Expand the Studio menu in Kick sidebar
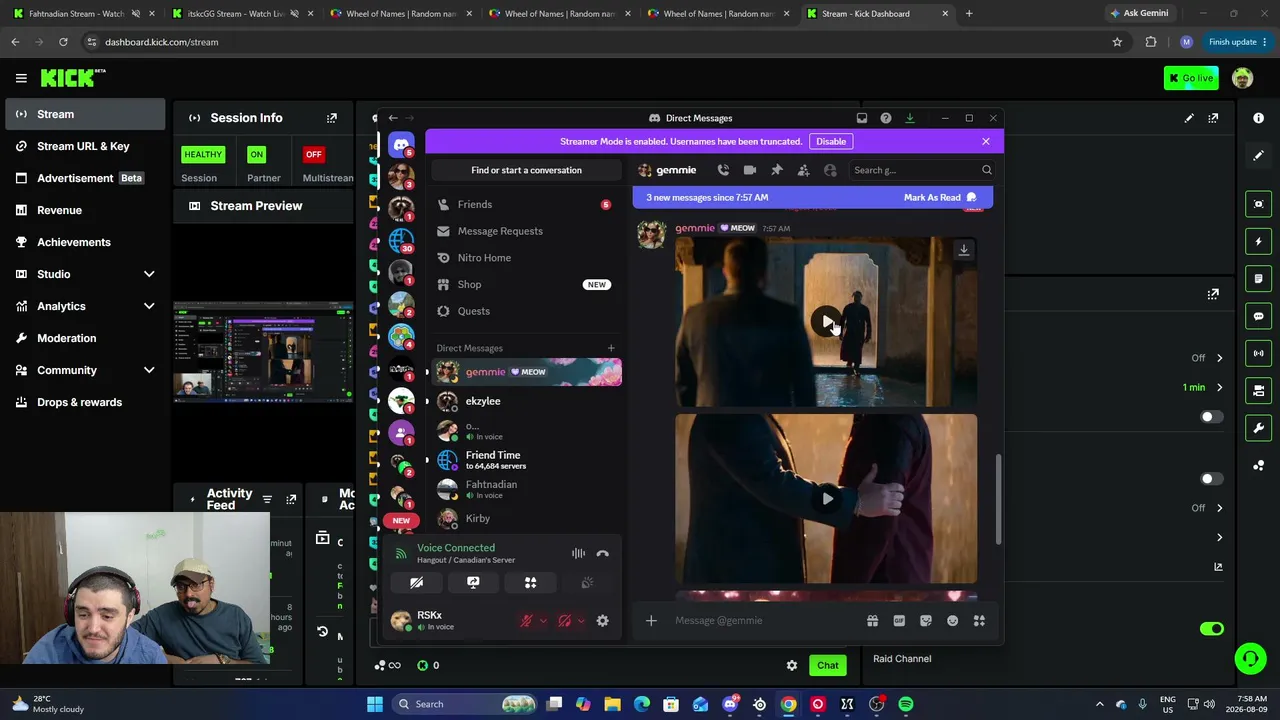1280x720 pixels. click(149, 274)
